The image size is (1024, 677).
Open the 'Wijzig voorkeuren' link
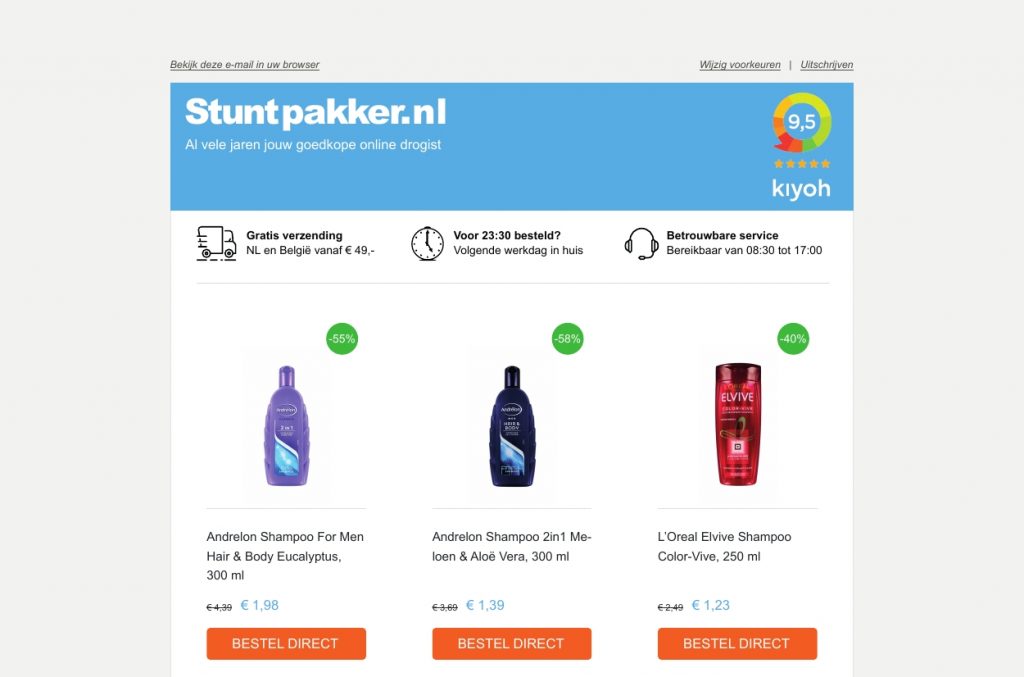(x=739, y=65)
